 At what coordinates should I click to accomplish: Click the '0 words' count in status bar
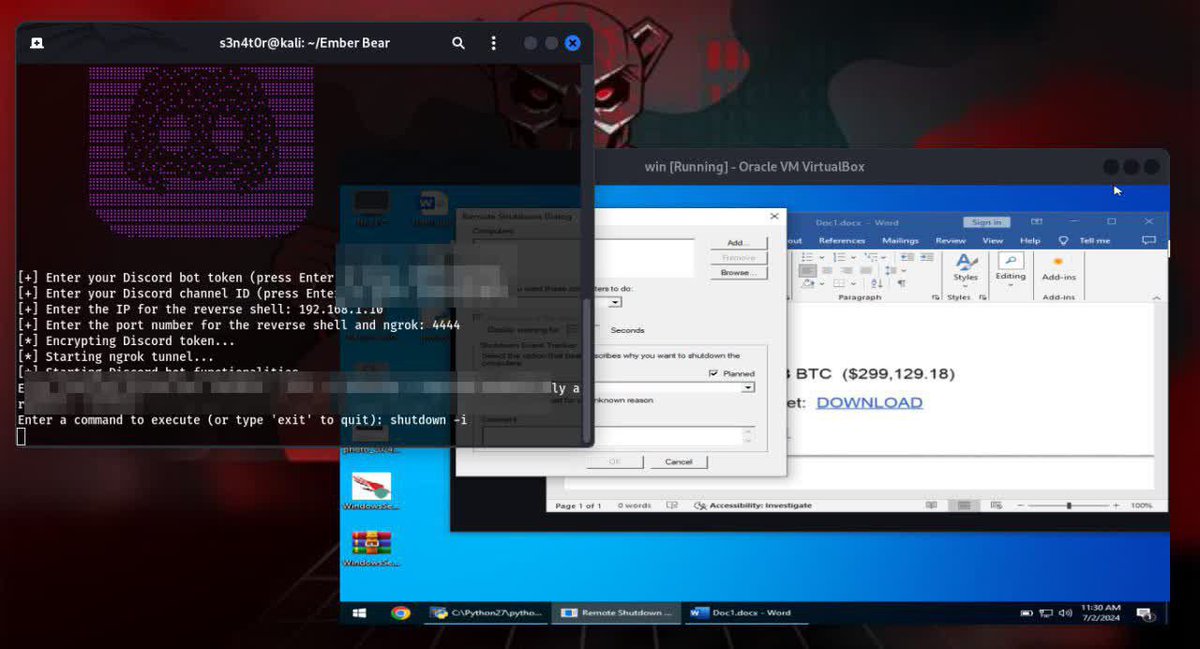point(634,506)
